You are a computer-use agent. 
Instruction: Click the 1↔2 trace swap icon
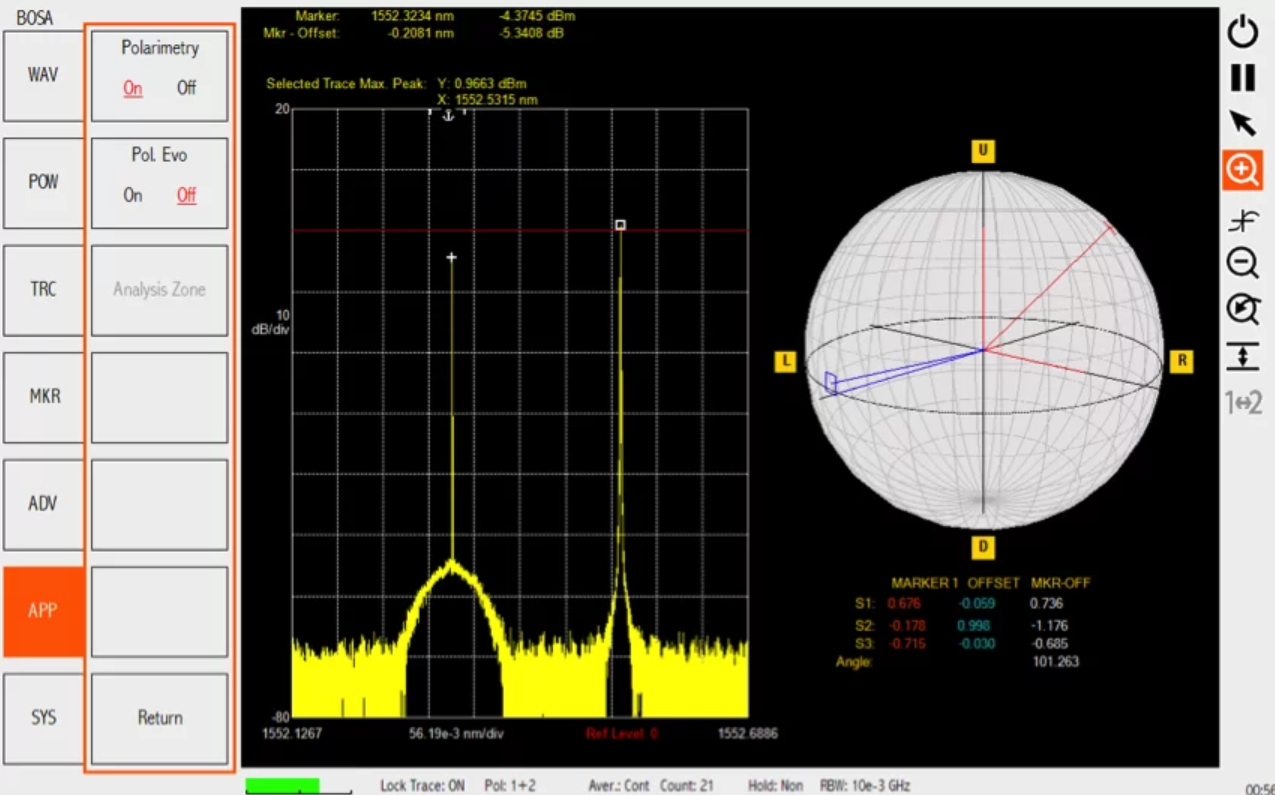pyautogui.click(x=1243, y=403)
